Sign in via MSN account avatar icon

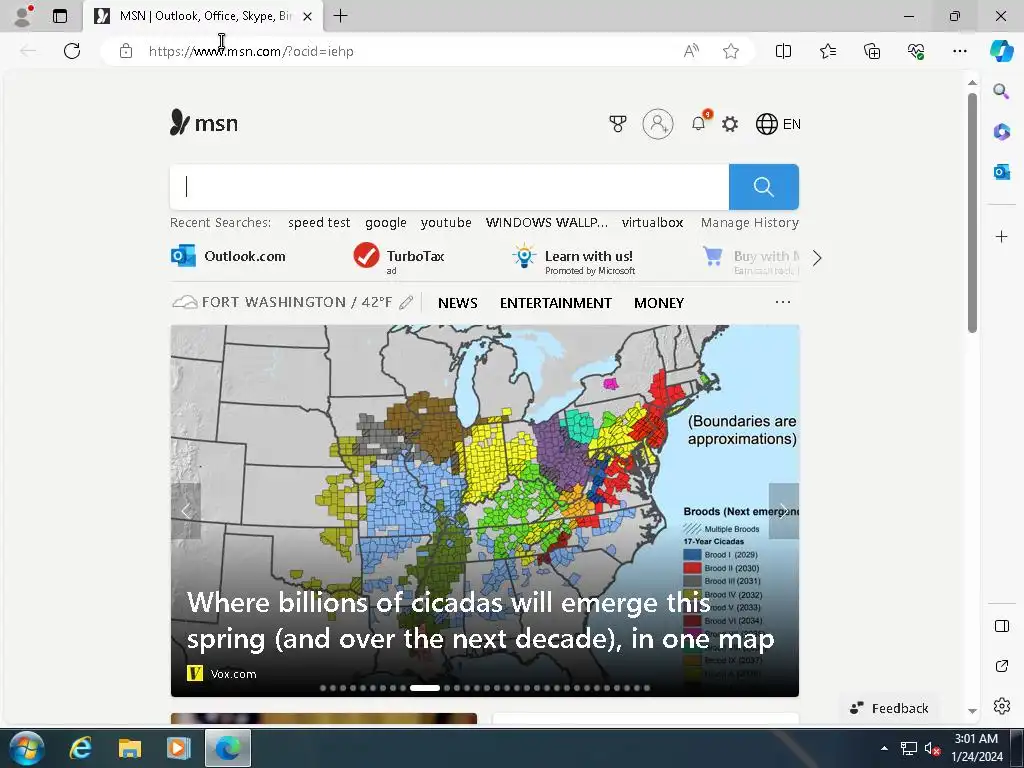[x=658, y=123]
